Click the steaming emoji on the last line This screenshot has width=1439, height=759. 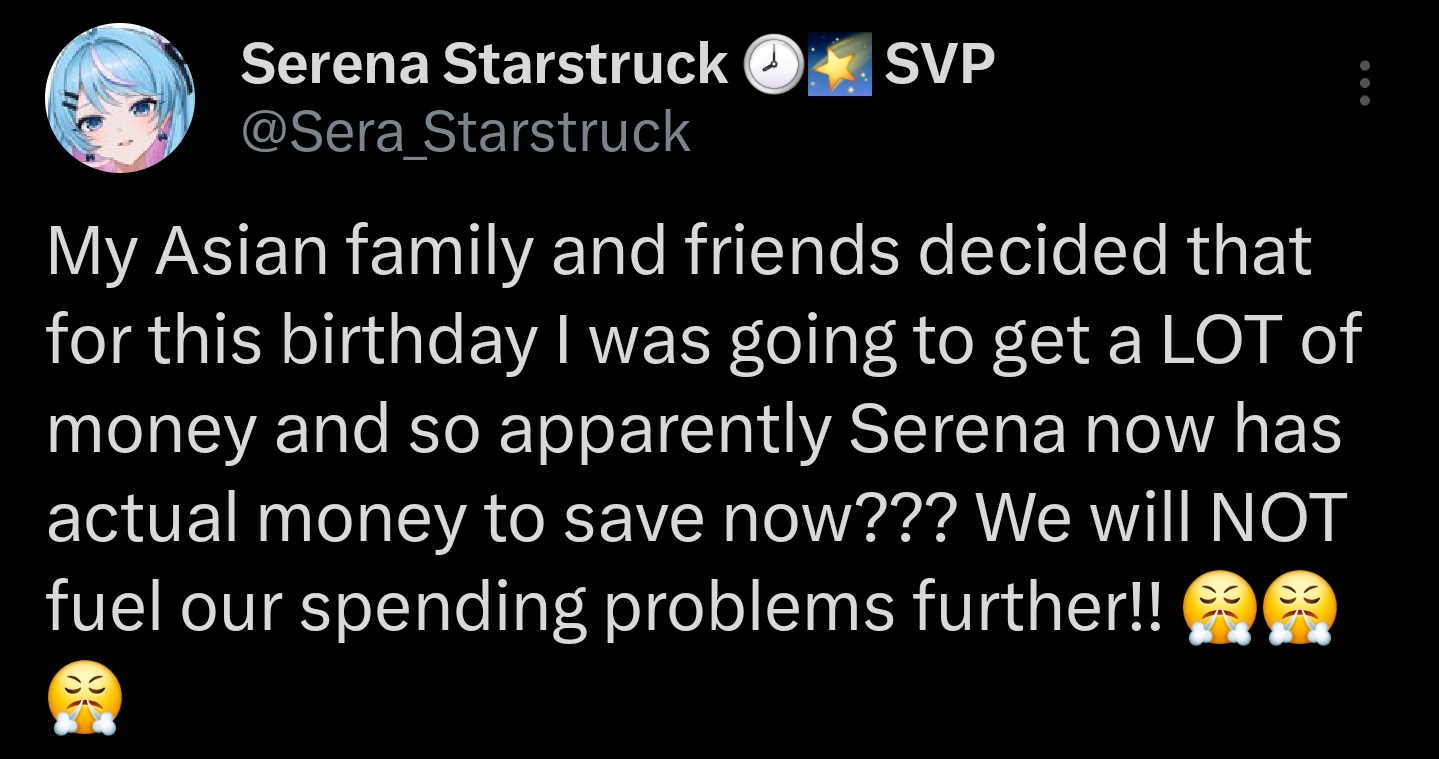pos(85,698)
